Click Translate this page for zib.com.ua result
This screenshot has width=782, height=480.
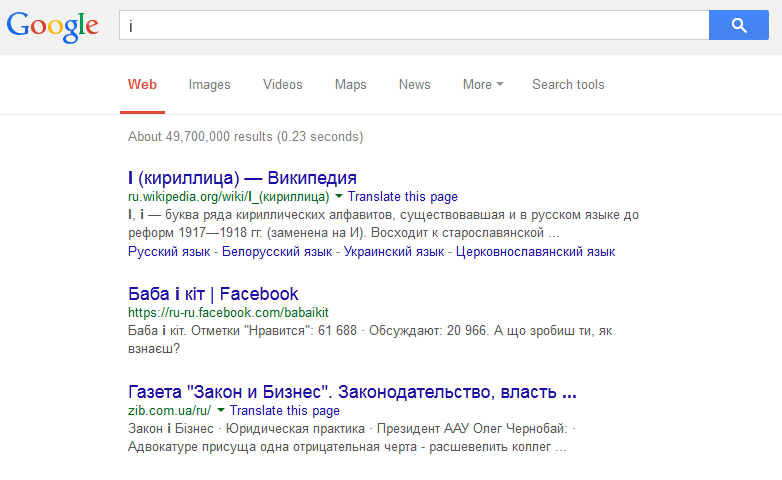click(285, 411)
